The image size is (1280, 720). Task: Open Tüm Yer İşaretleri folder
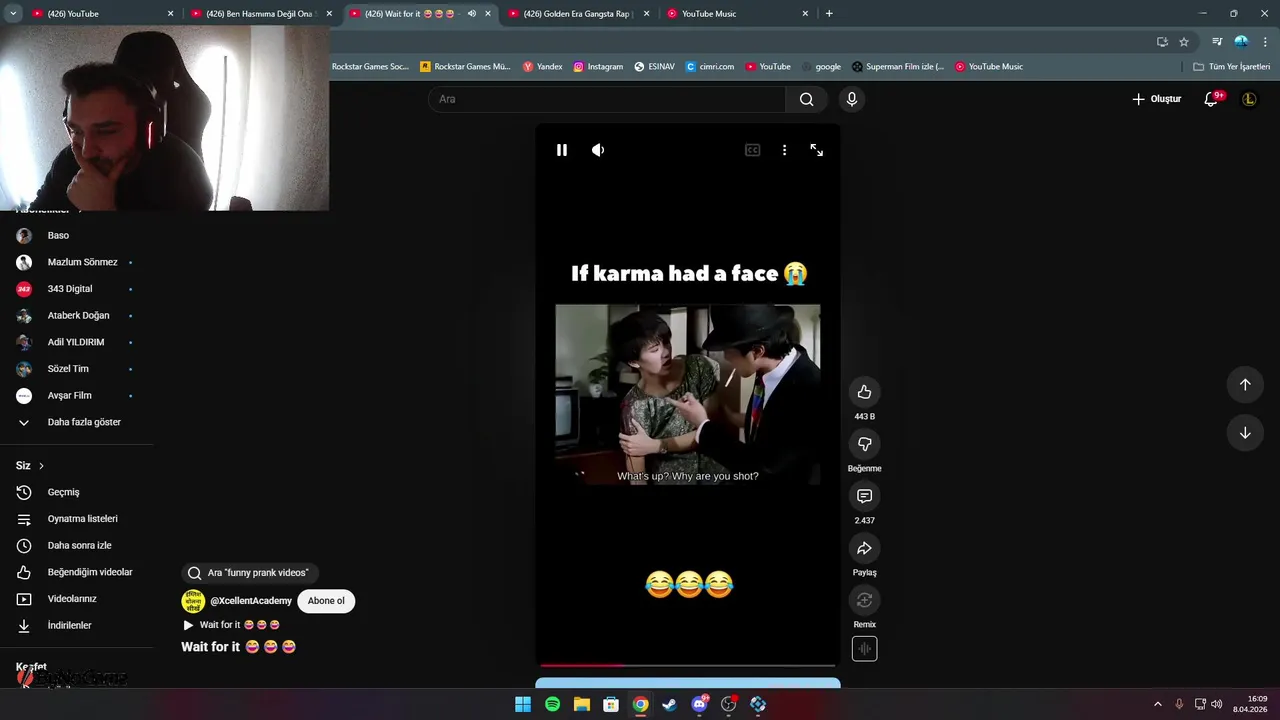click(x=1232, y=67)
